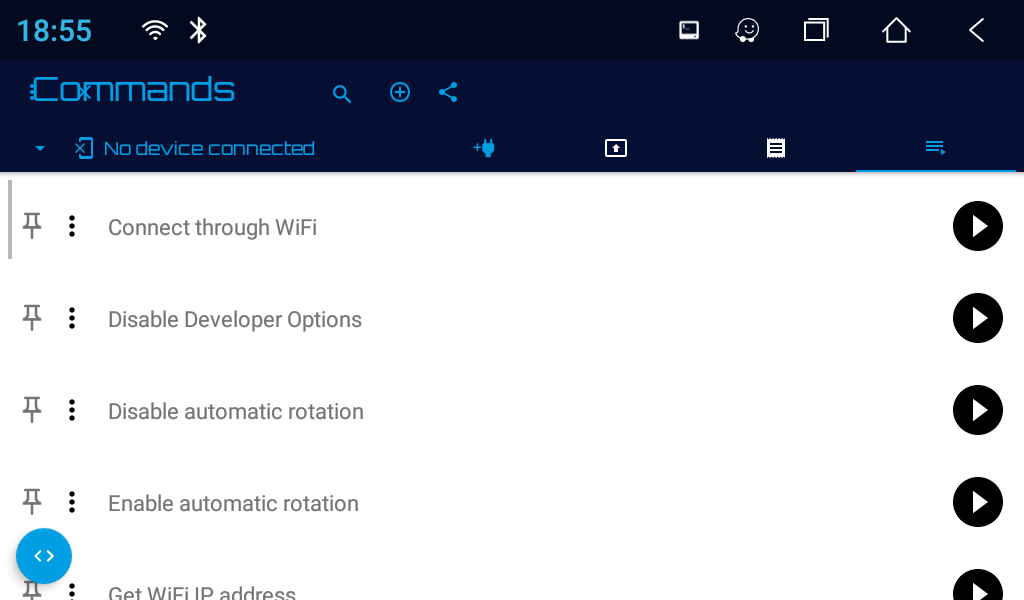Pin the Enable automatic rotation command
The height and width of the screenshot is (600, 1024).
(31, 502)
